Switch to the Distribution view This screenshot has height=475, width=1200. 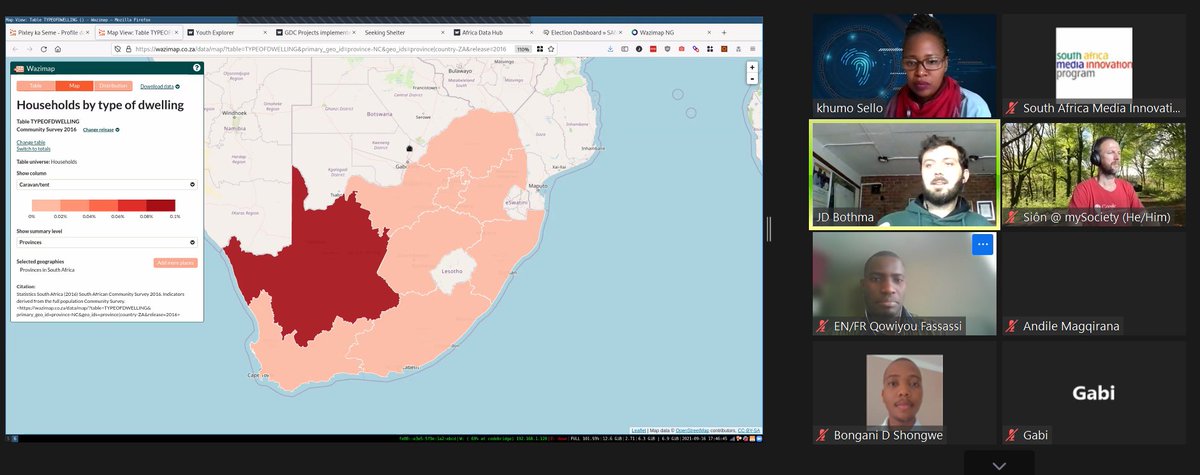tap(113, 87)
